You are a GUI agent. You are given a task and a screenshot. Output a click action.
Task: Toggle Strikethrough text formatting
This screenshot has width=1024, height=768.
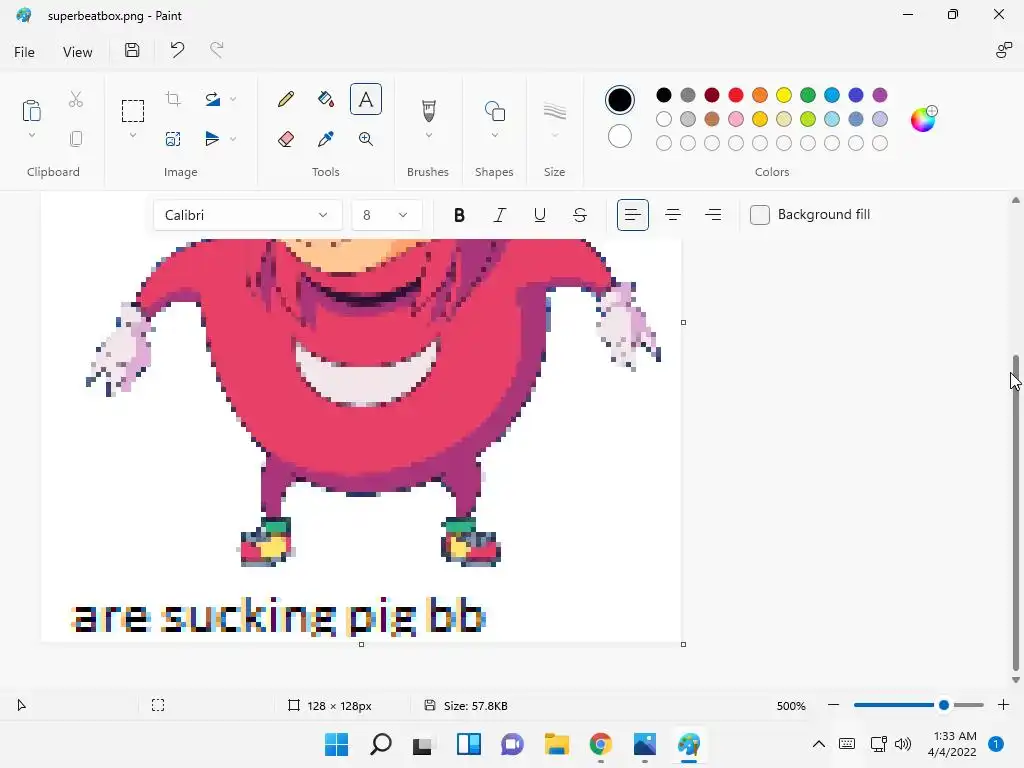(580, 215)
